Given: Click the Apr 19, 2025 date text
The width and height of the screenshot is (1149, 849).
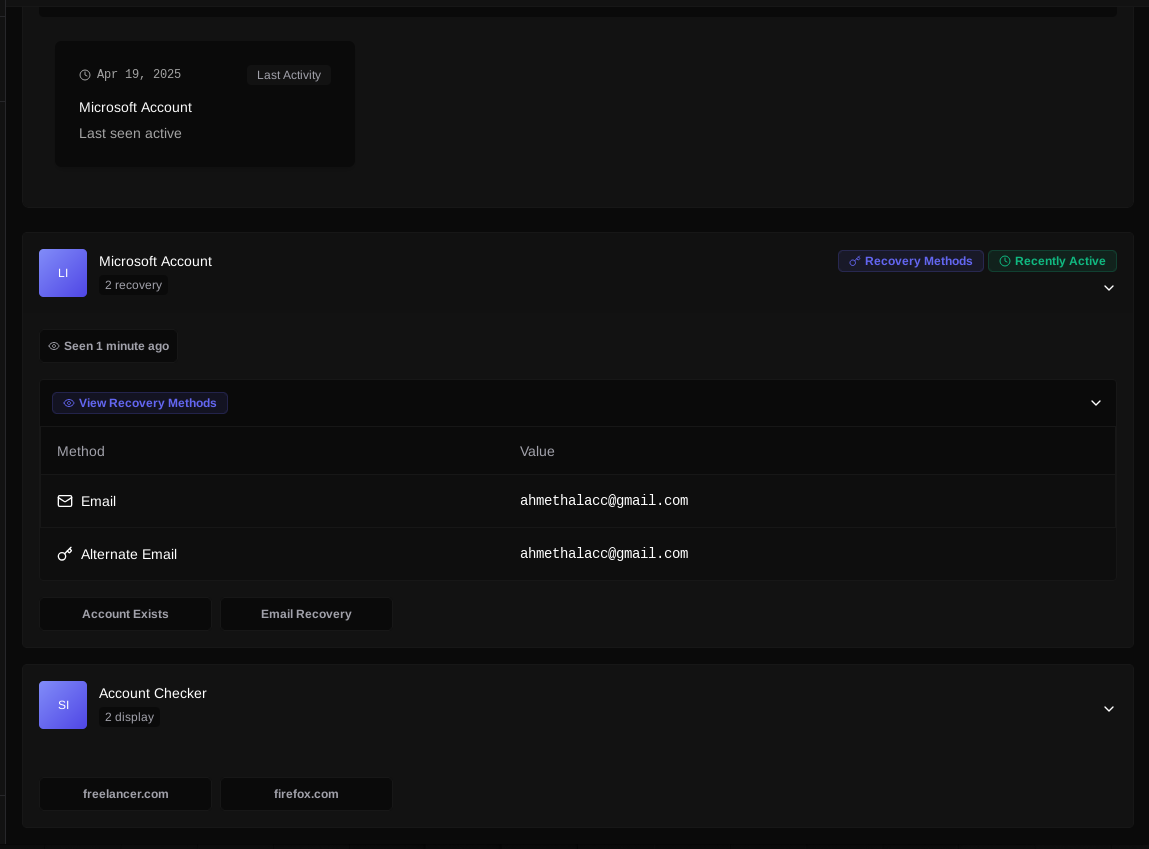Looking at the screenshot, I should pos(138,75).
